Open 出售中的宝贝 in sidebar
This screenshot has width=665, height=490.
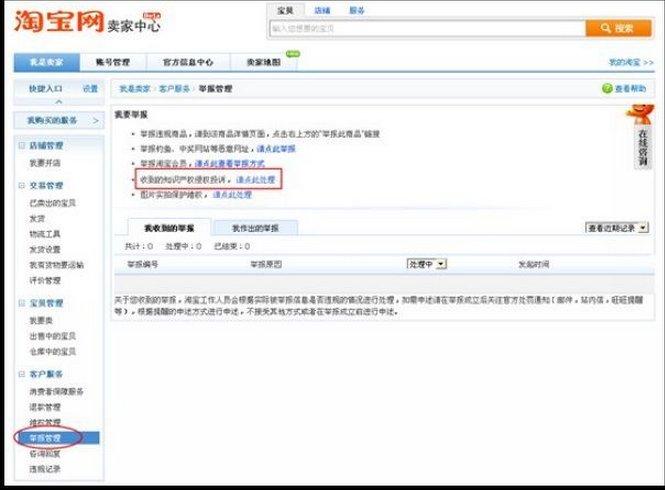coord(53,336)
